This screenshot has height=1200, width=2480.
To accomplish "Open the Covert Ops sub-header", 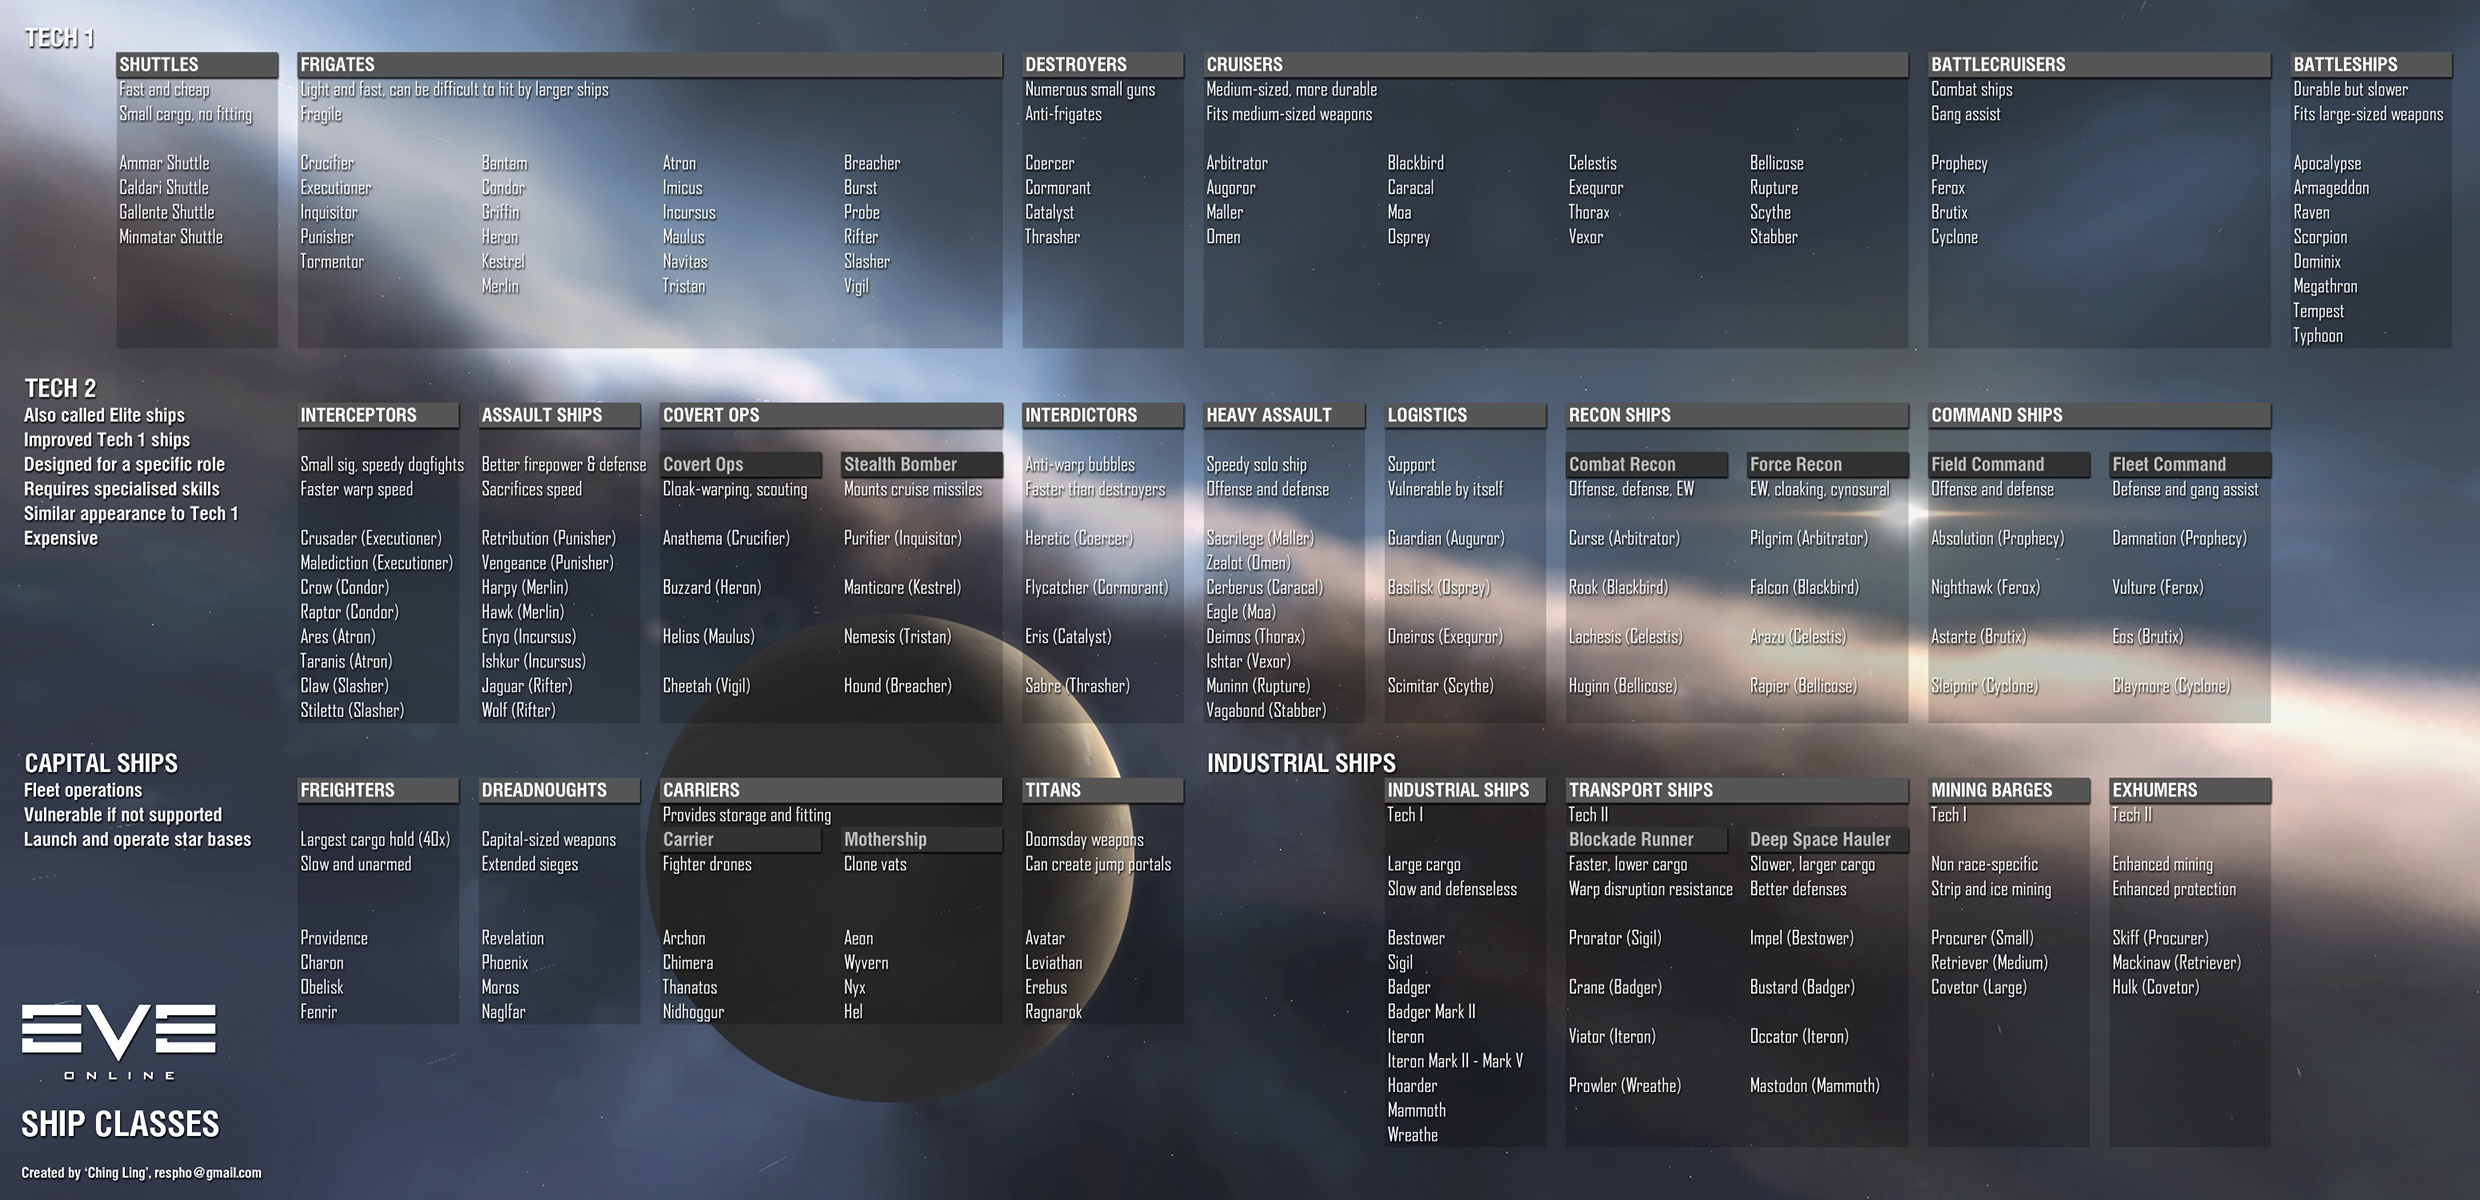I will [703, 464].
